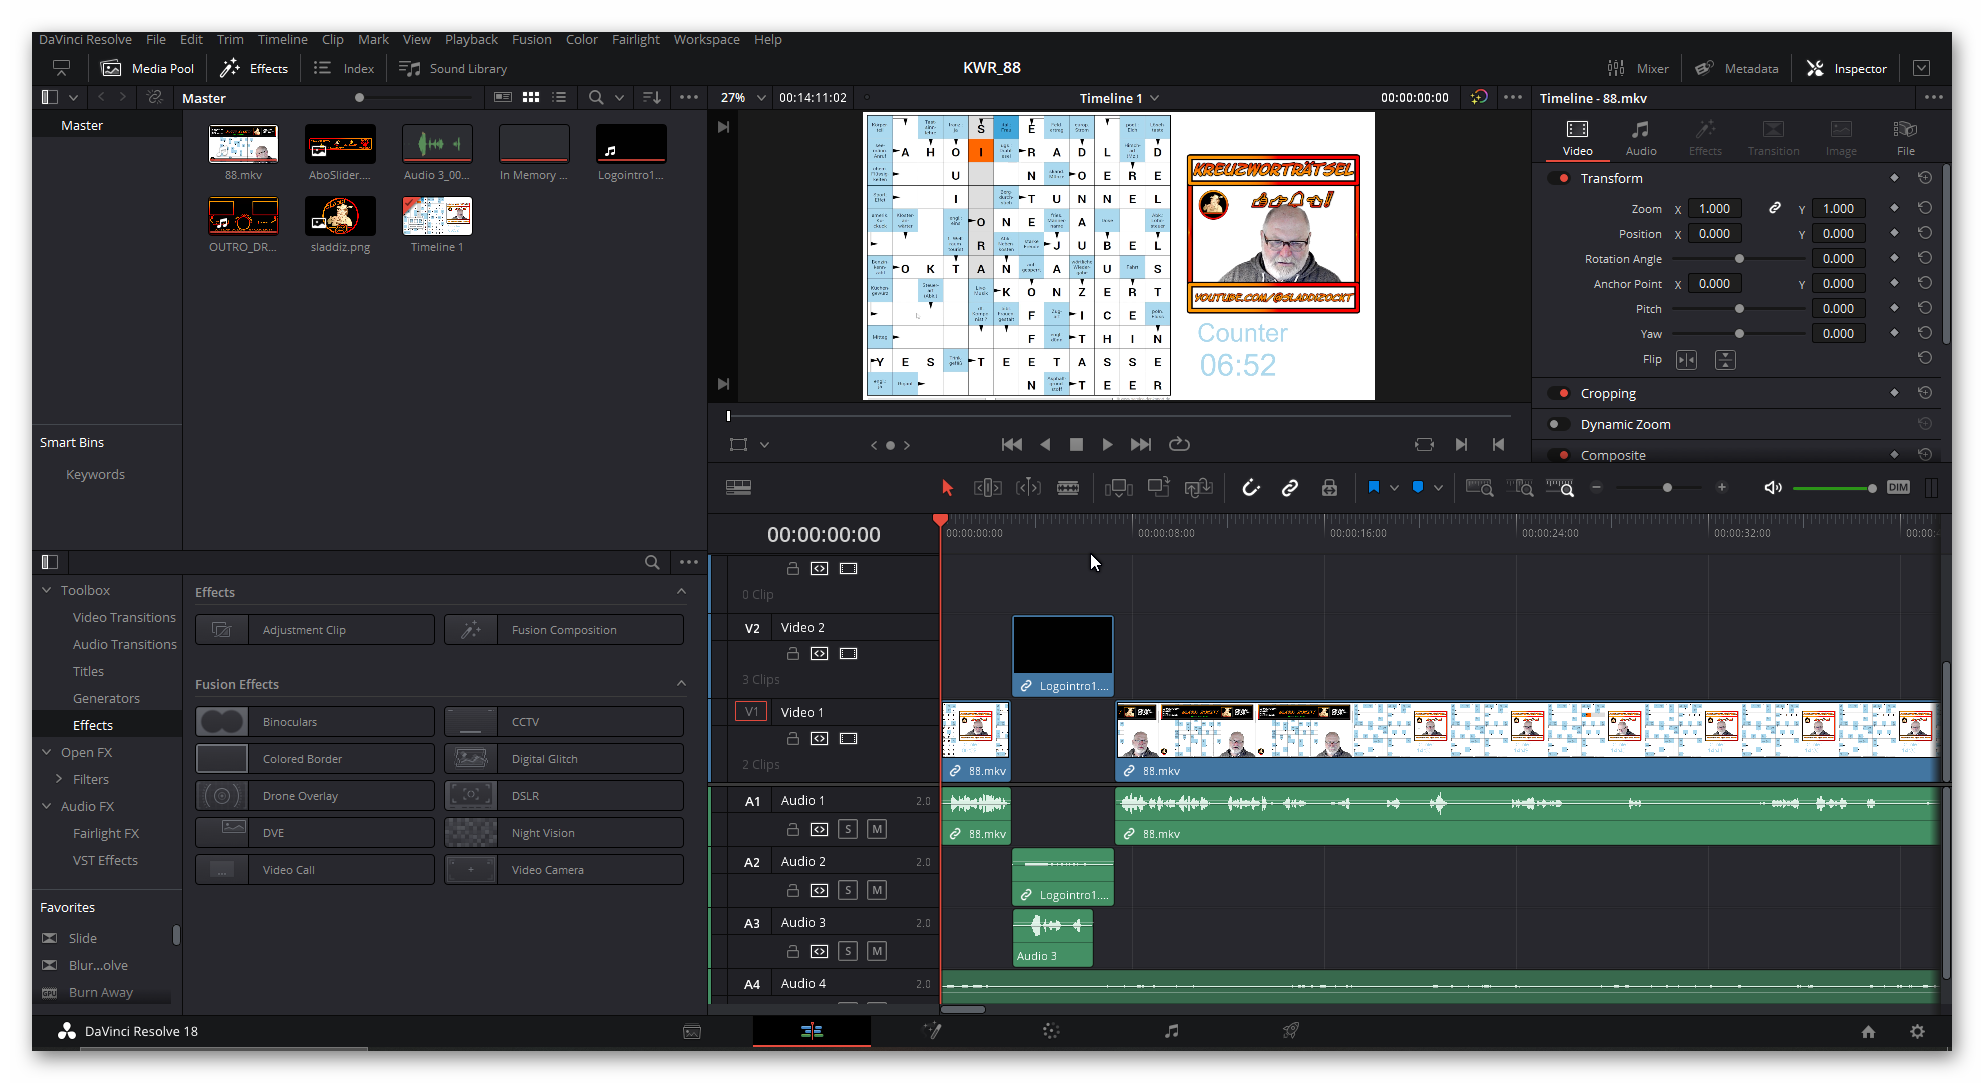The width and height of the screenshot is (1984, 1083).
Task: Open the Fairlight menu
Action: click(635, 39)
